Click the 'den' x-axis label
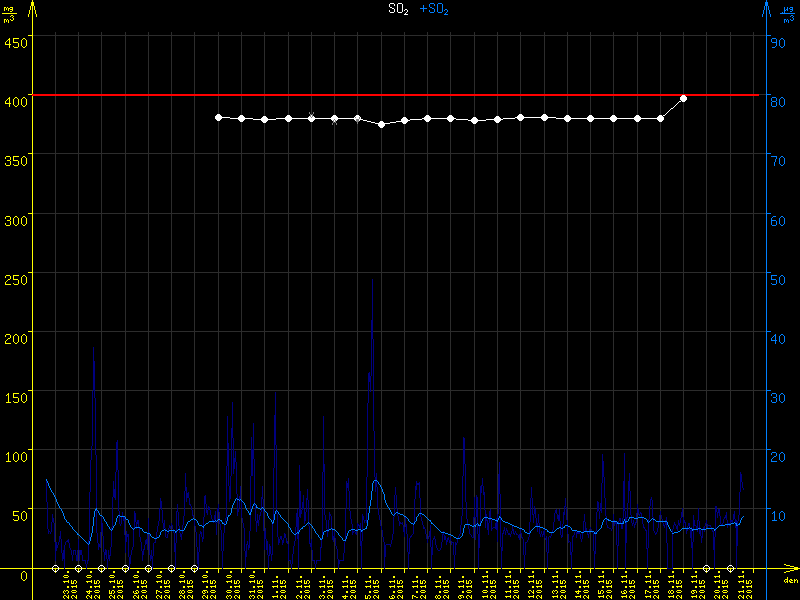The height and width of the screenshot is (600, 800). (790, 580)
